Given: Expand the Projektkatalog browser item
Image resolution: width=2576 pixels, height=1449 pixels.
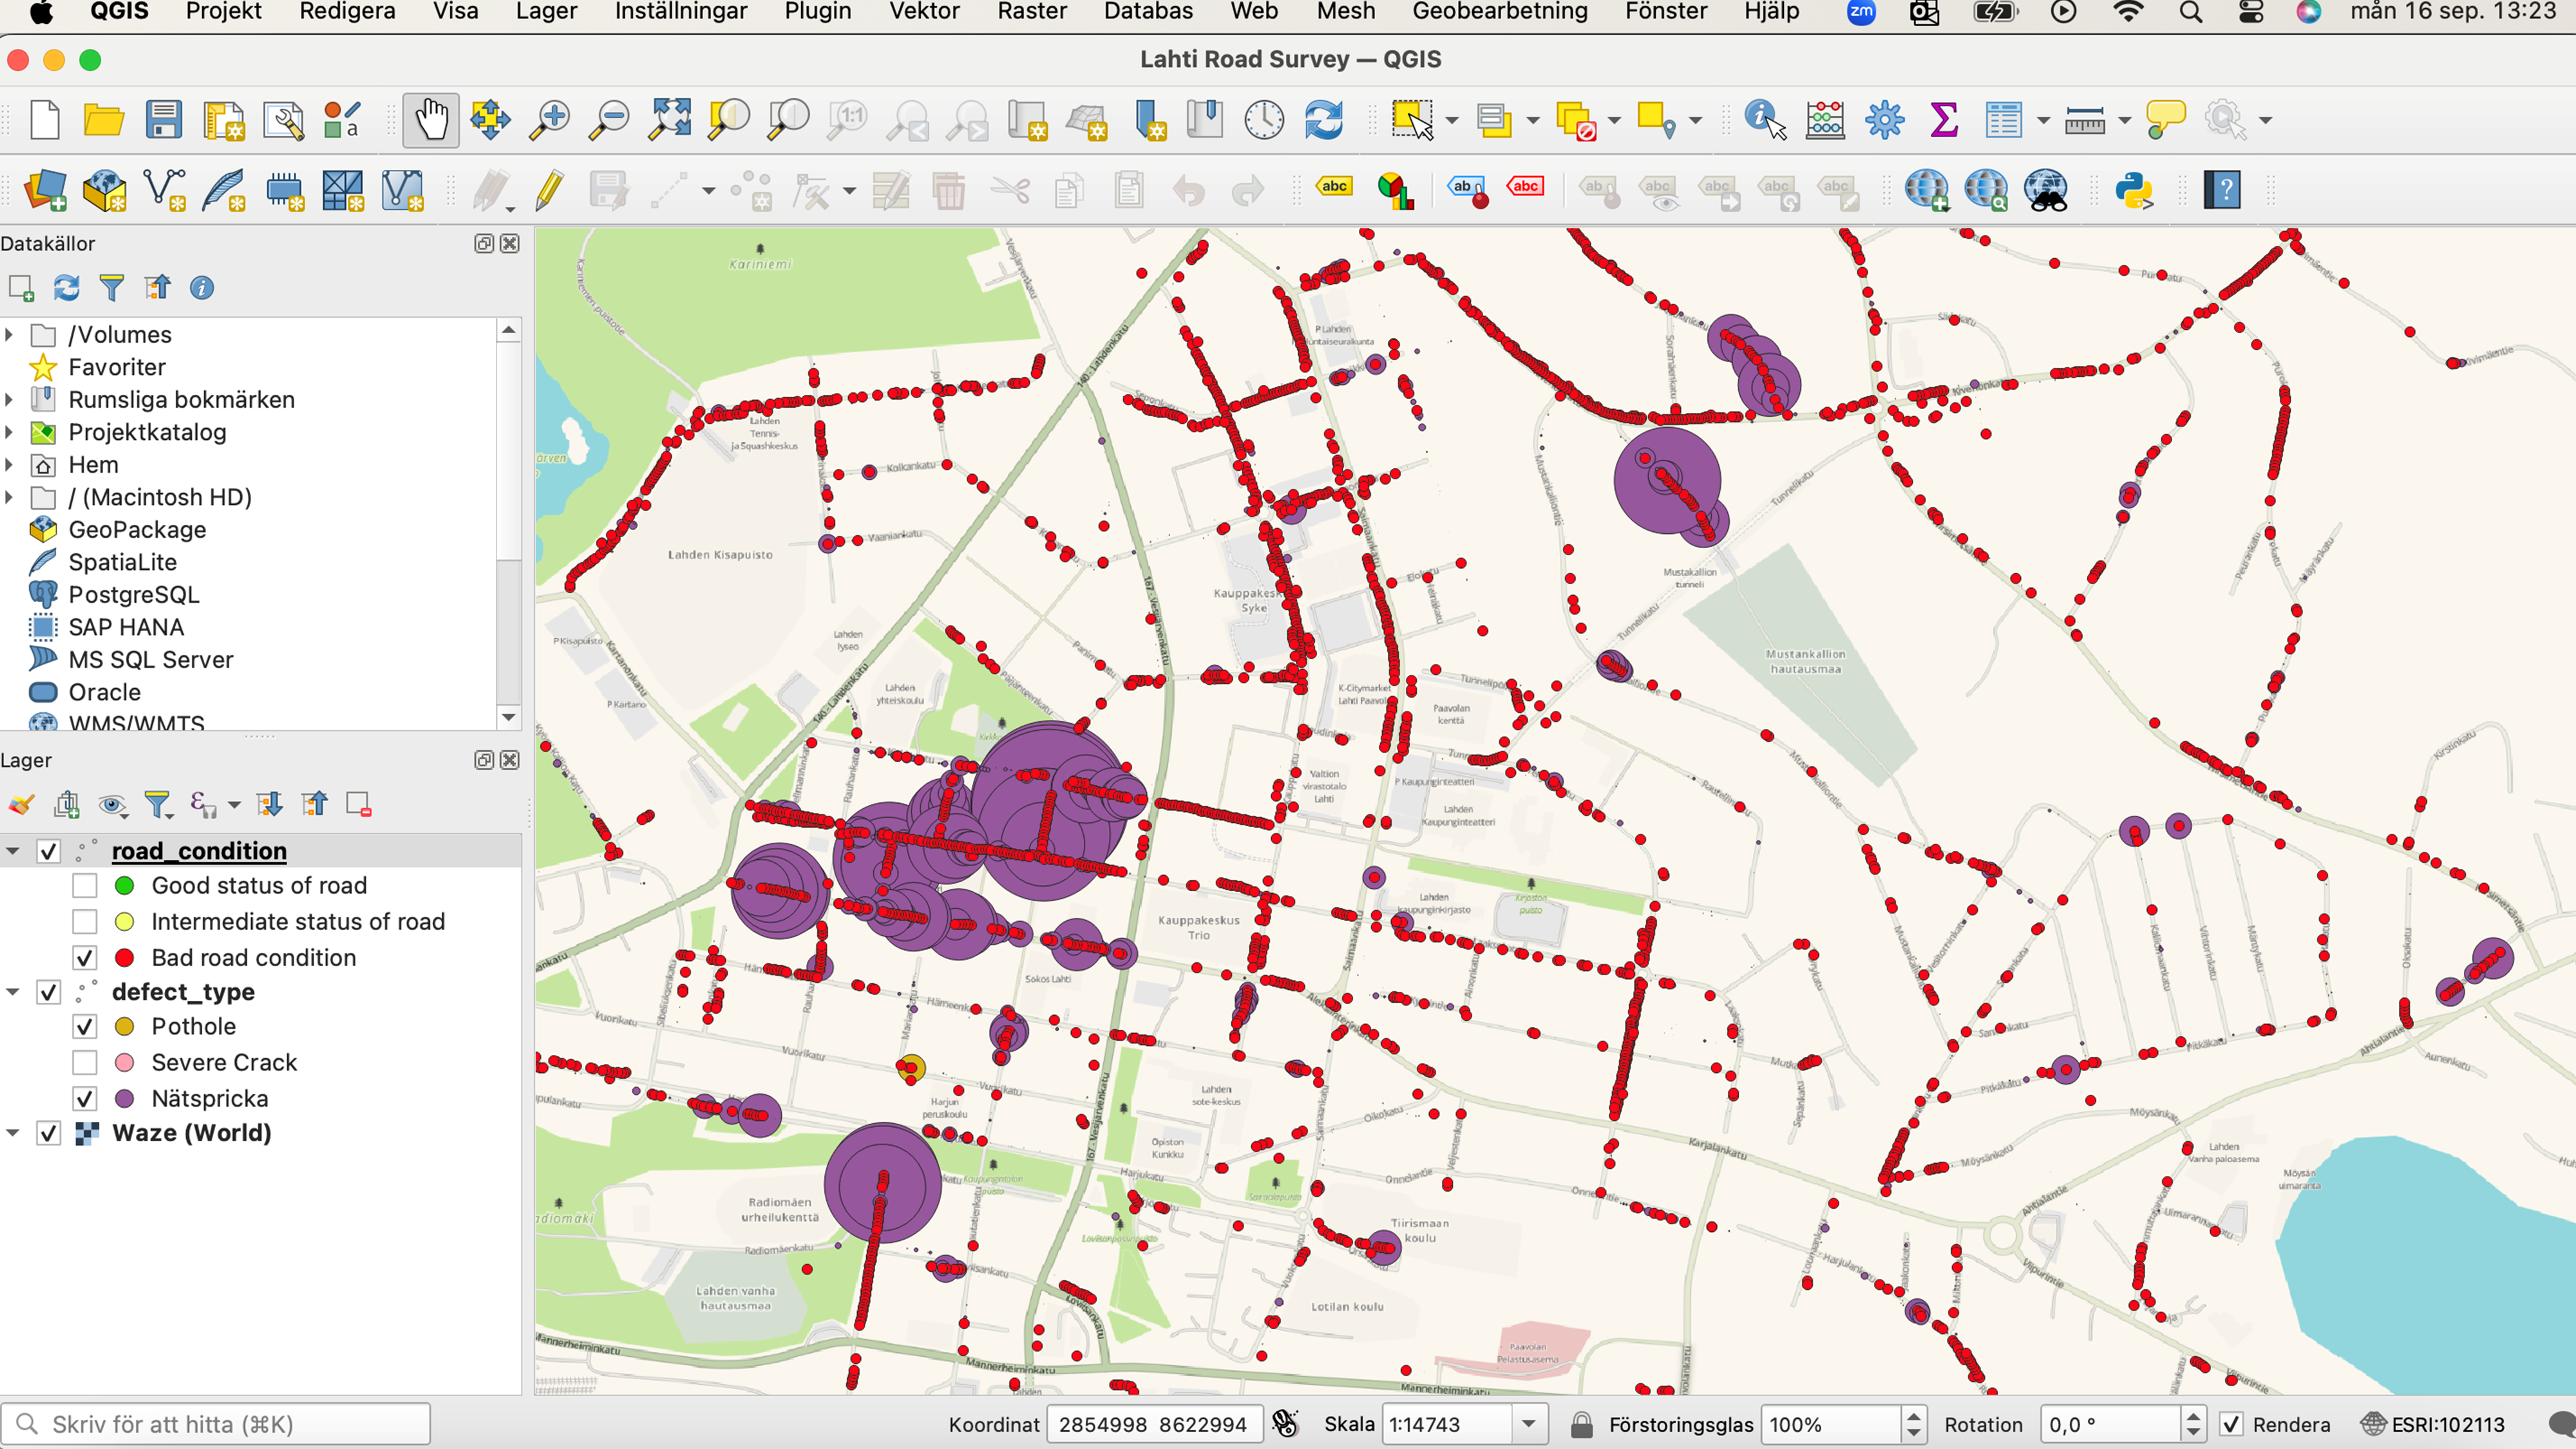Looking at the screenshot, I should [x=9, y=433].
